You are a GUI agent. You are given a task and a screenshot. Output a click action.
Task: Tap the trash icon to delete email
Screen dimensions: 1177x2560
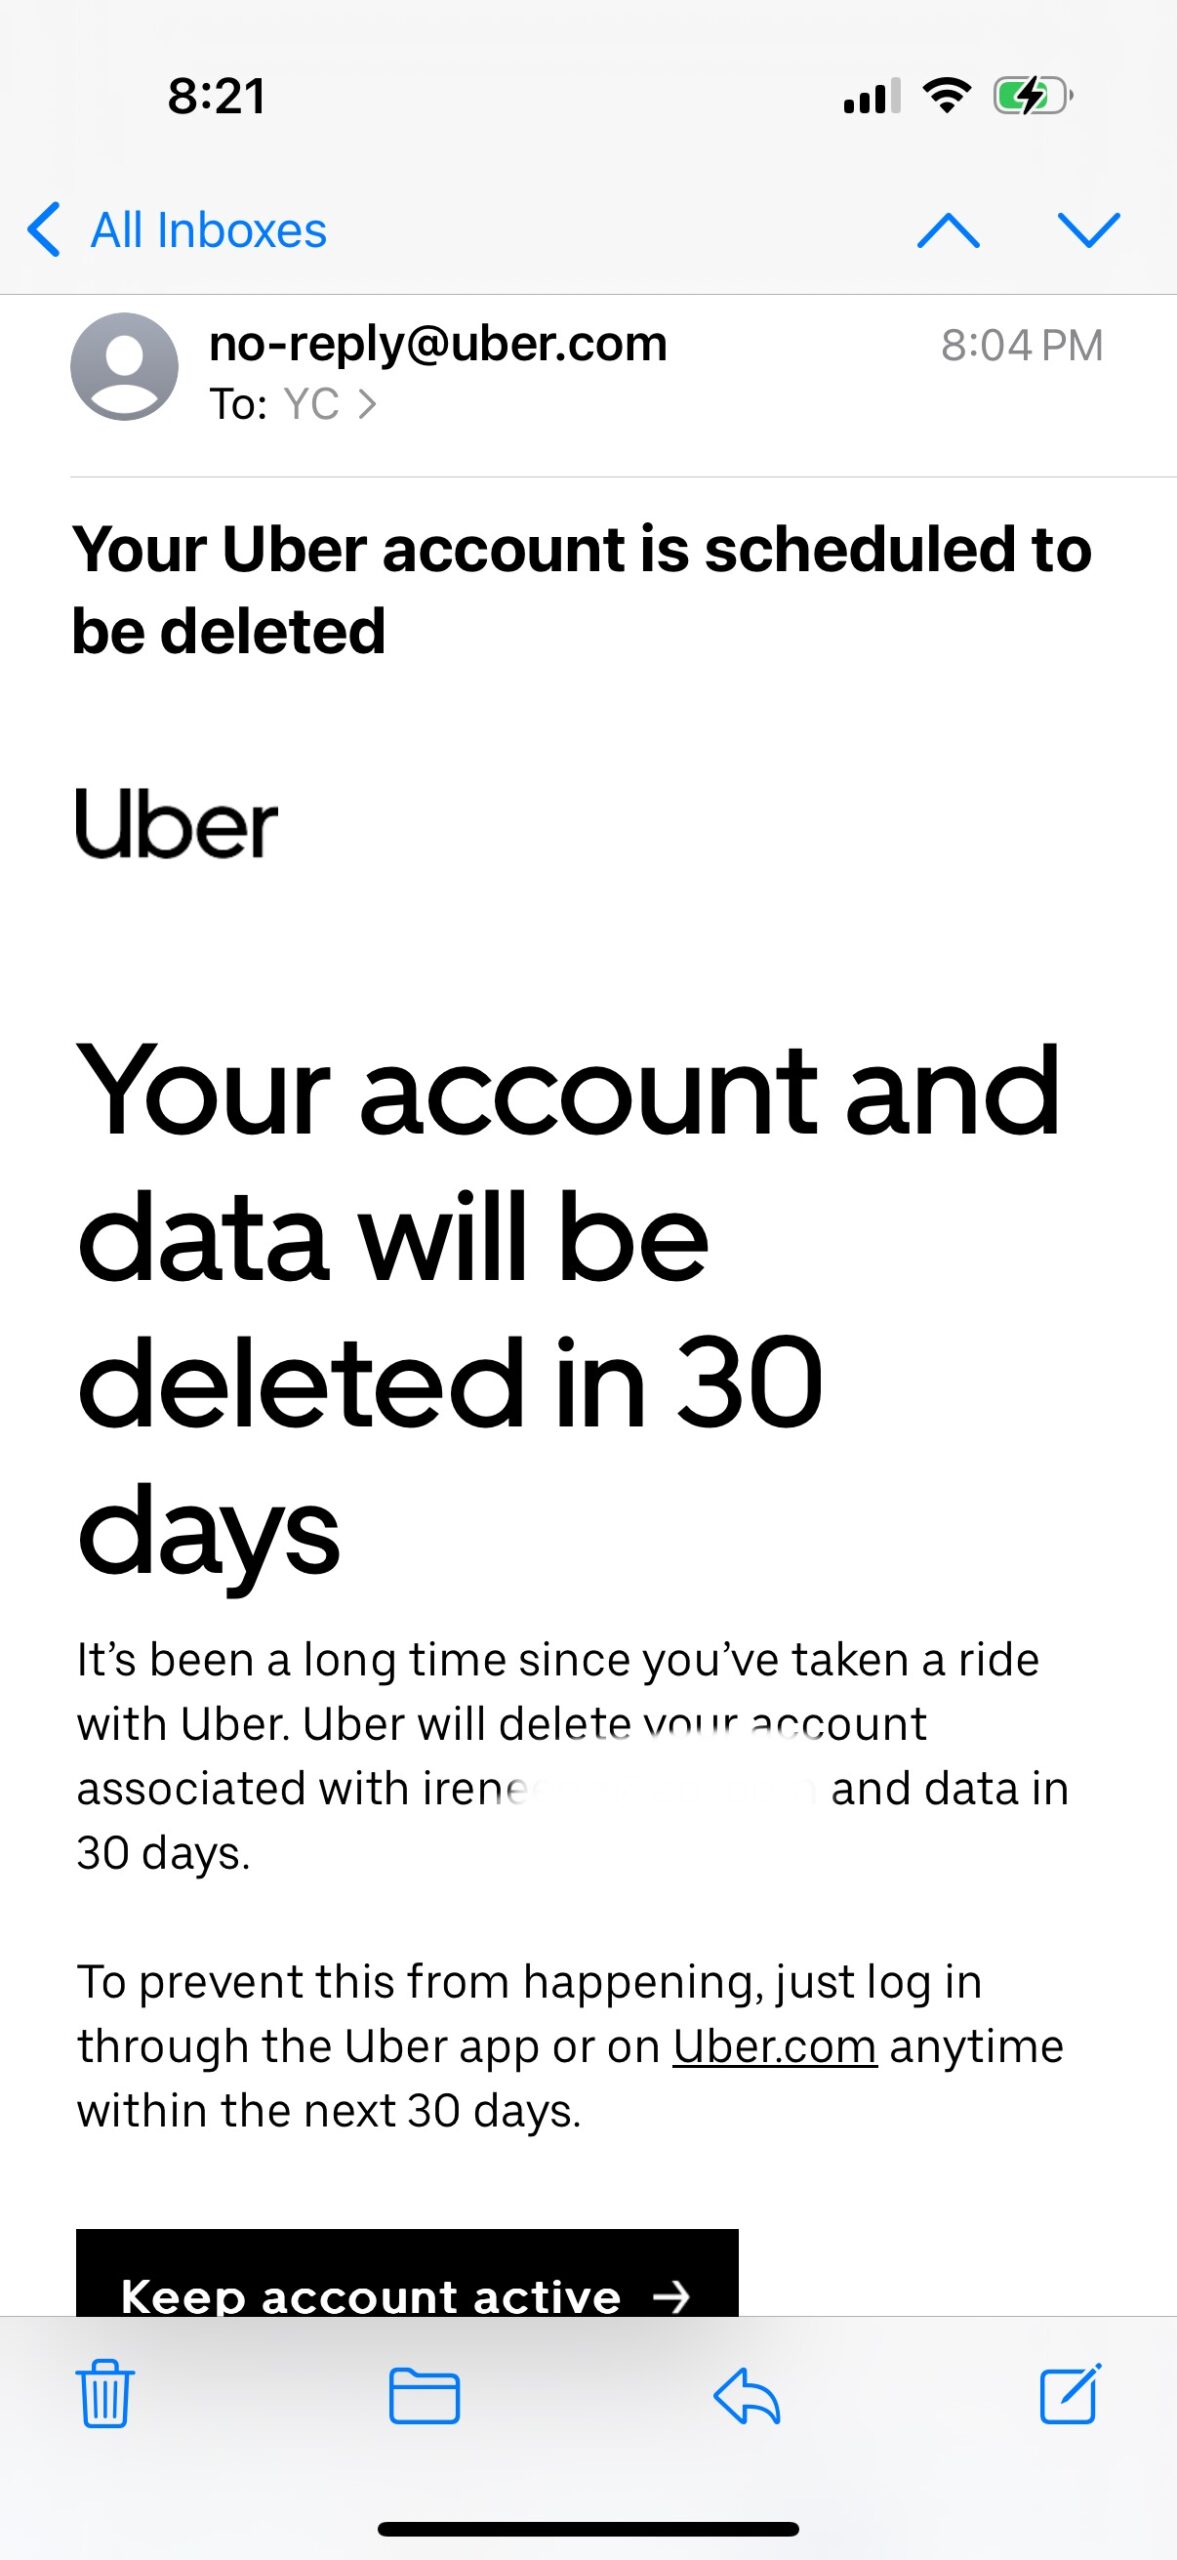tap(105, 2394)
